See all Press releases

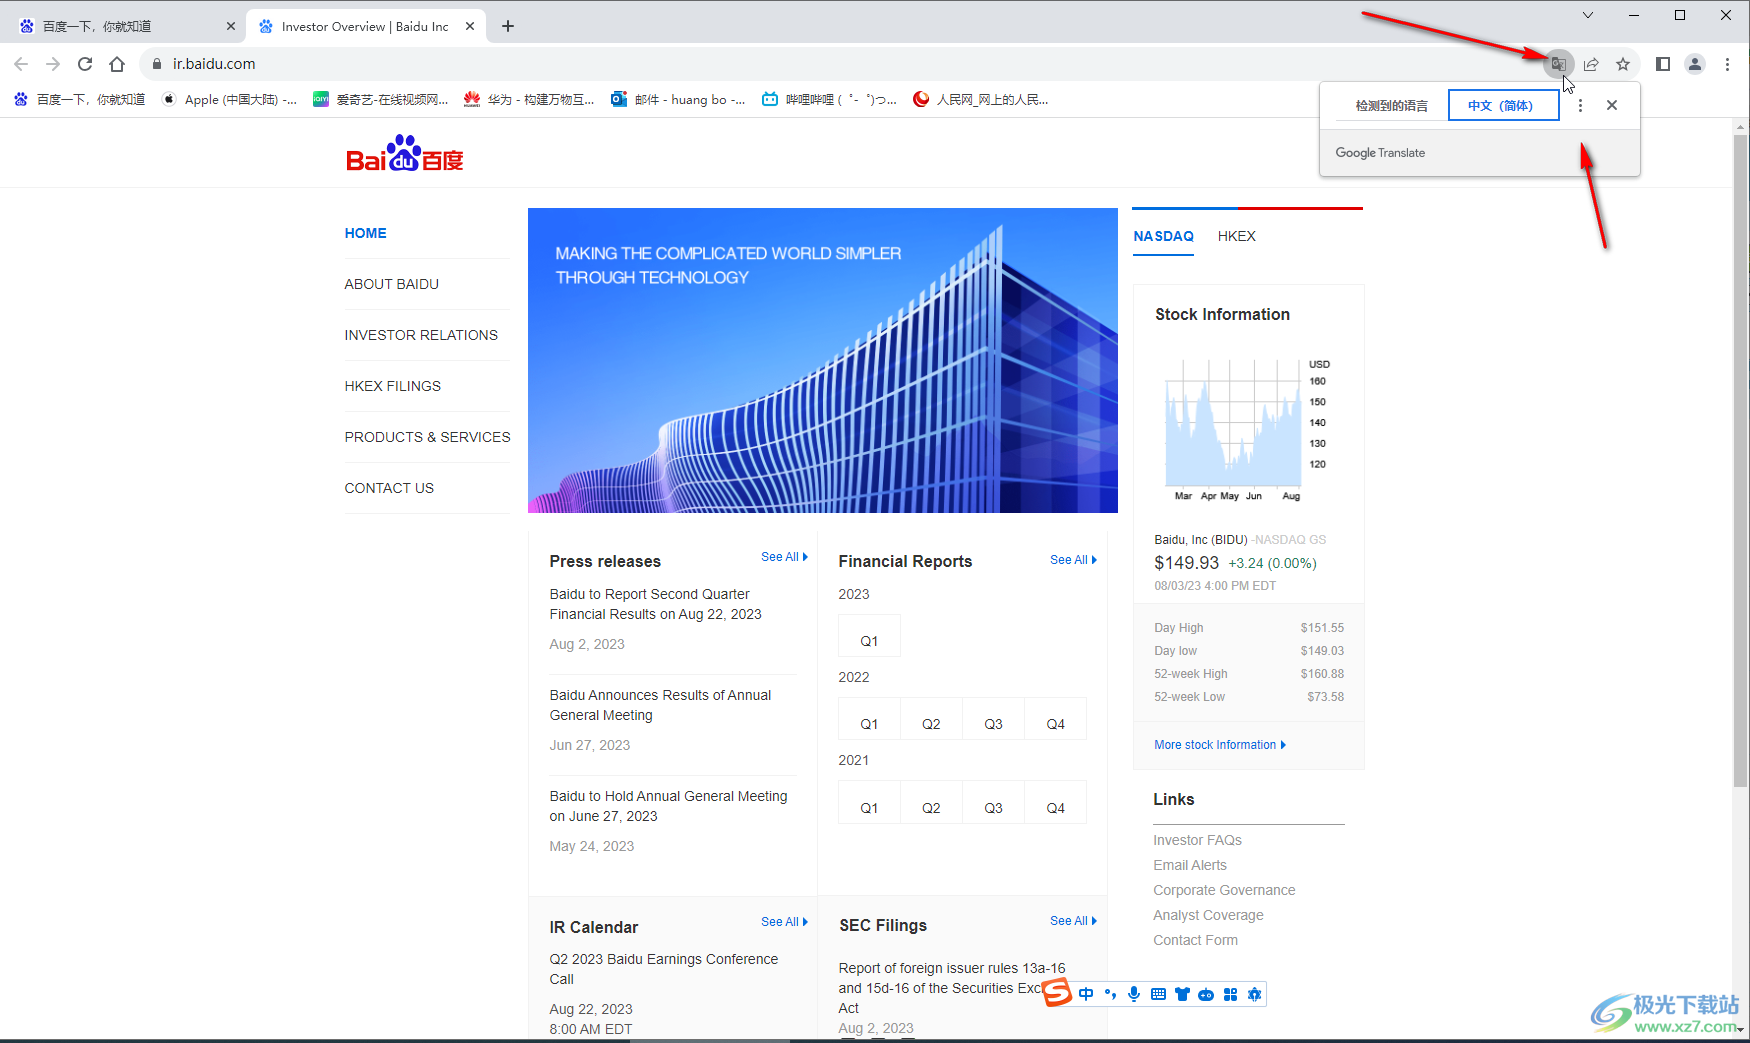point(784,557)
